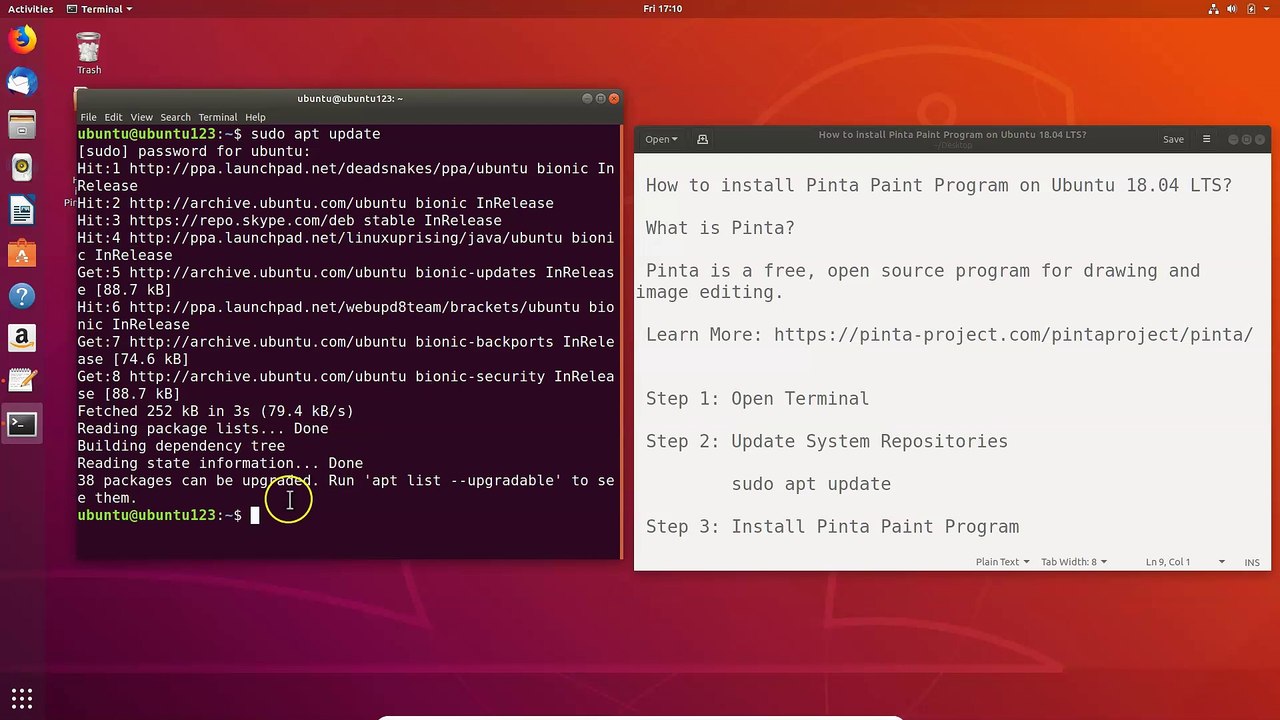Open the text editor hamburger menu
The width and height of the screenshot is (1280, 720).
coord(1206,139)
